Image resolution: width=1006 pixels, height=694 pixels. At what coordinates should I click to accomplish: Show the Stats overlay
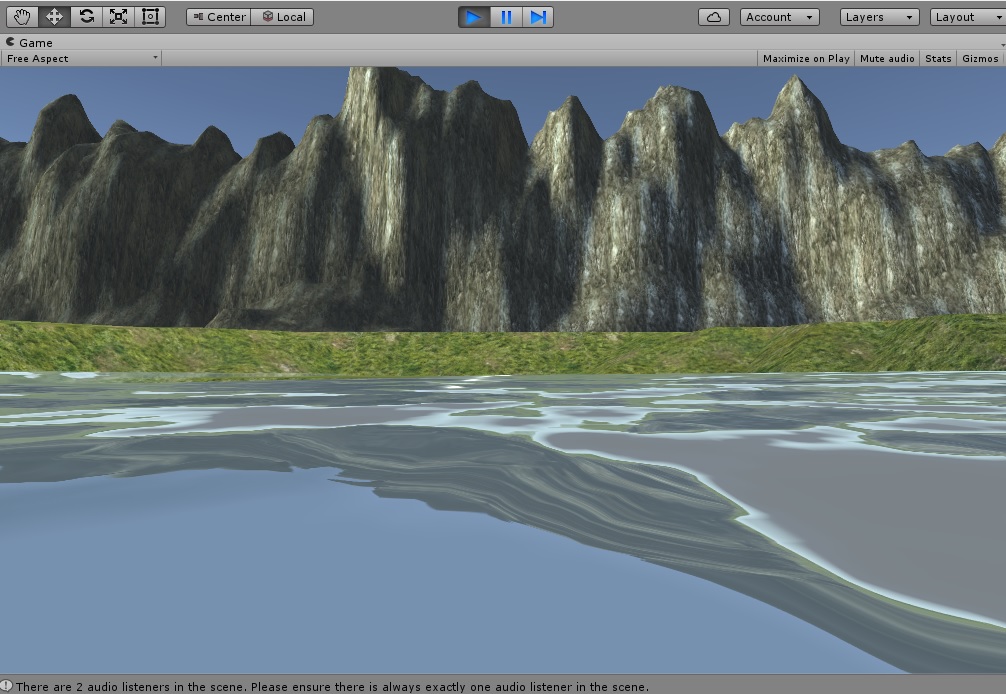[x=938, y=58]
